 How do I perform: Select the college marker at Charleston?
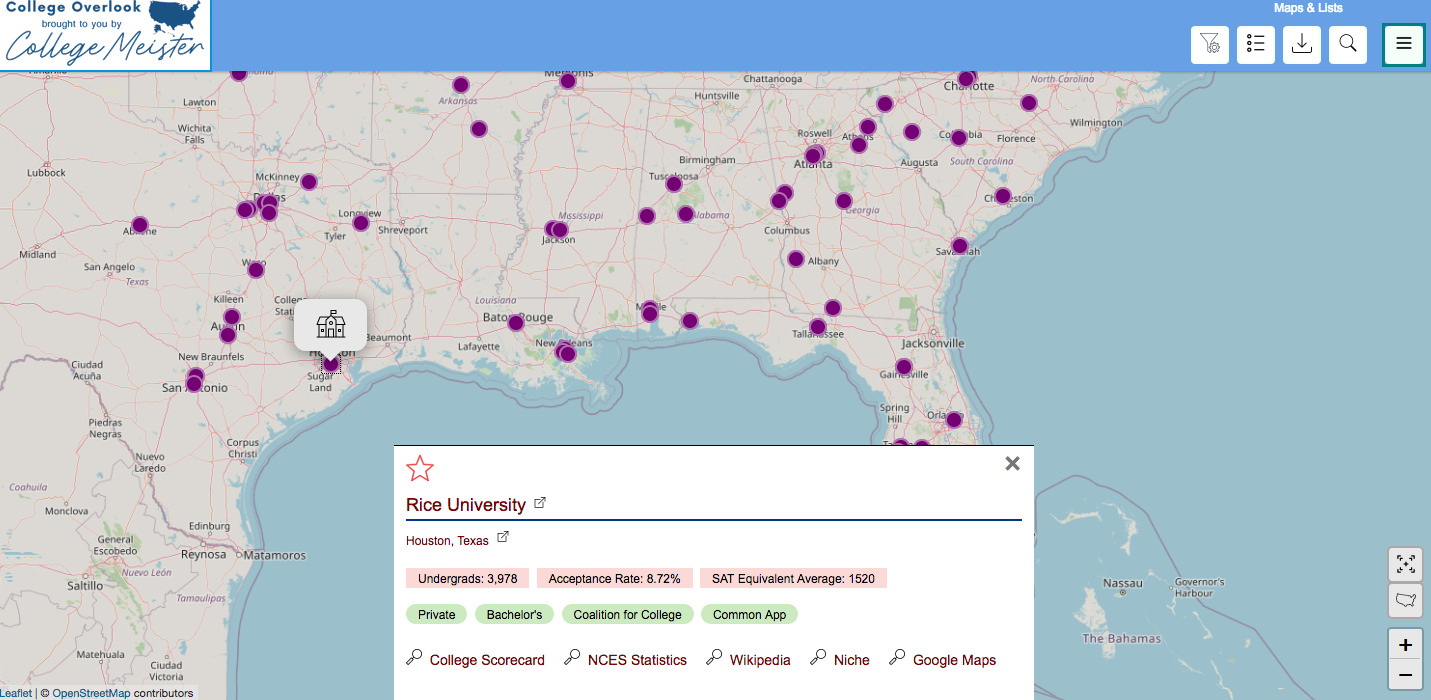1003,196
